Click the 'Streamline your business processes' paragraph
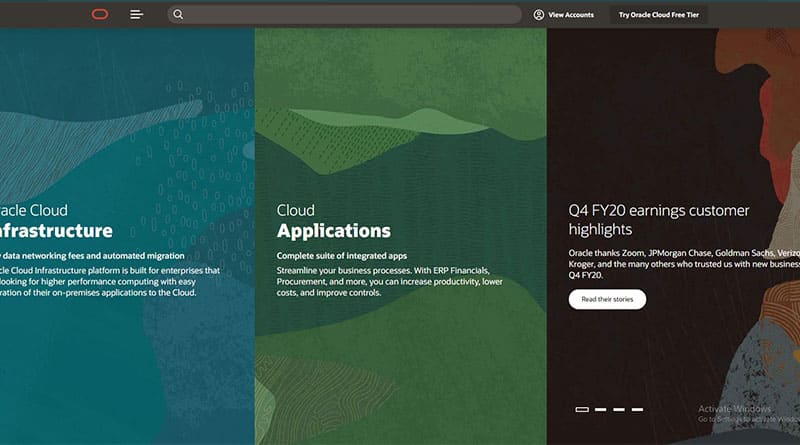800x445 pixels. coord(389,281)
